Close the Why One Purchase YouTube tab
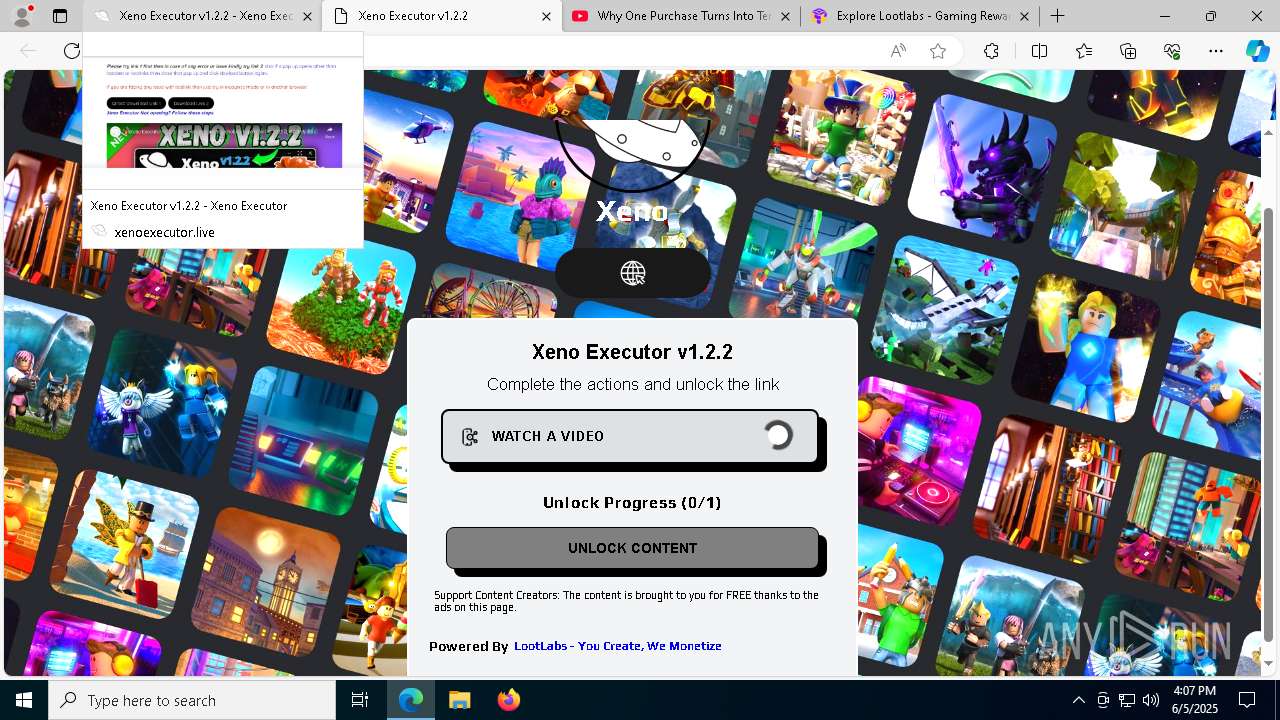 click(x=786, y=16)
